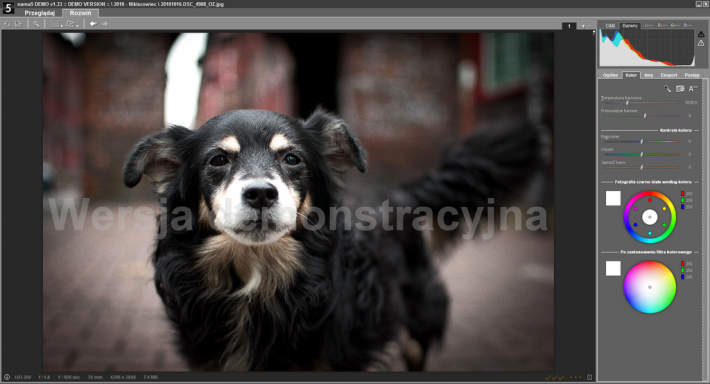Screen dimensions: 710x384
Task: Click ISO 200 in the status bar
Action: pos(23,377)
